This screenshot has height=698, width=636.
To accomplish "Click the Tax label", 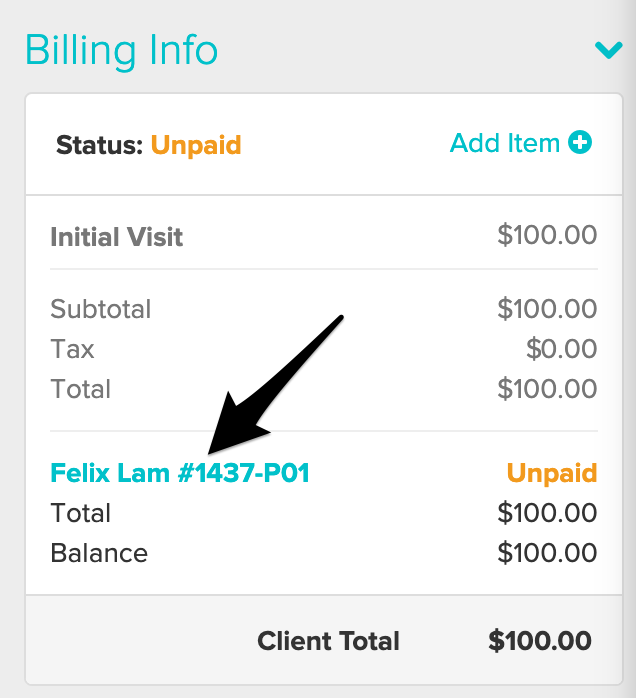I will 72,349.
